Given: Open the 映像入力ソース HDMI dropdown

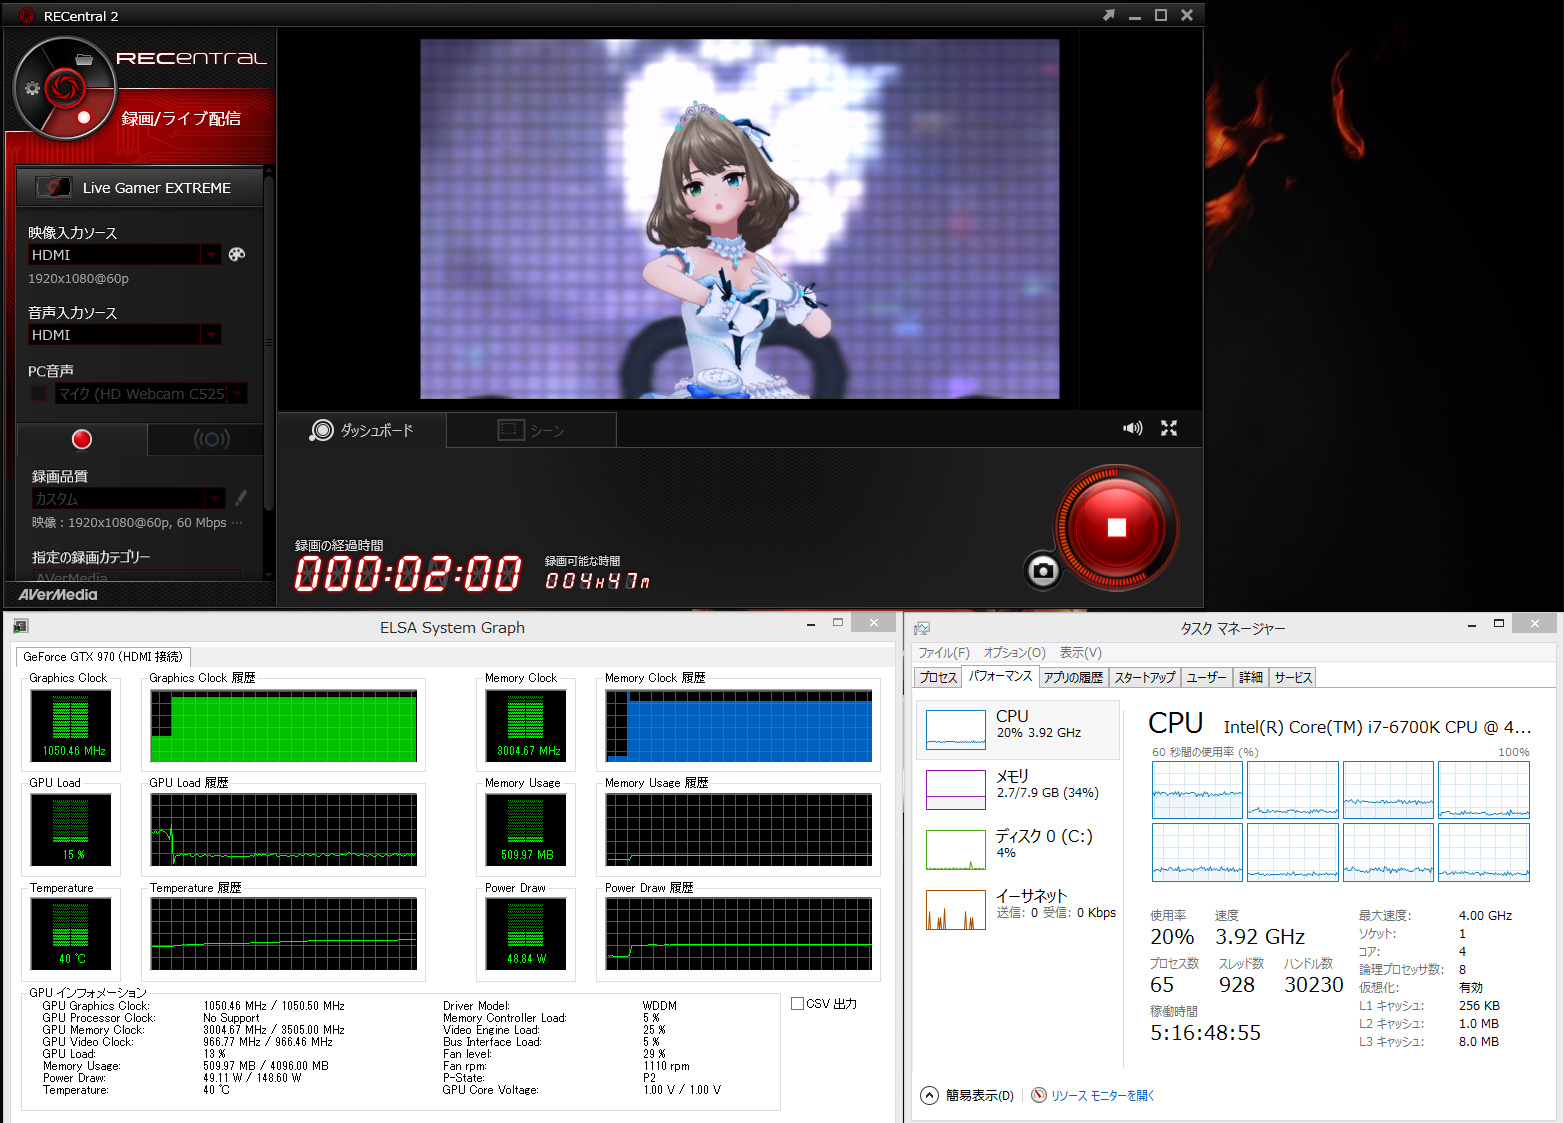Looking at the screenshot, I should [x=211, y=255].
